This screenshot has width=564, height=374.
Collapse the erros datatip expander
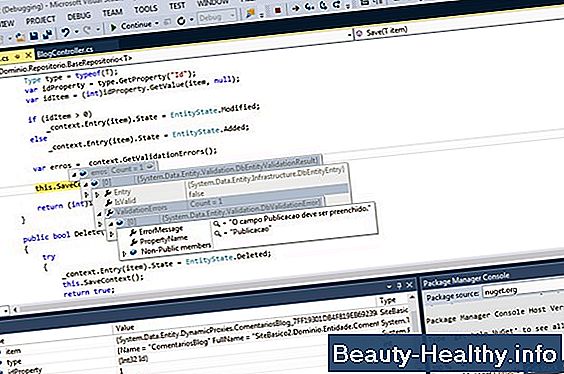[74, 174]
